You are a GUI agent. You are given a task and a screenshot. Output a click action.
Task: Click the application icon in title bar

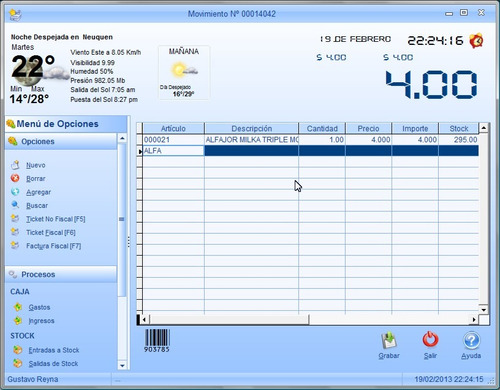tap(15, 15)
